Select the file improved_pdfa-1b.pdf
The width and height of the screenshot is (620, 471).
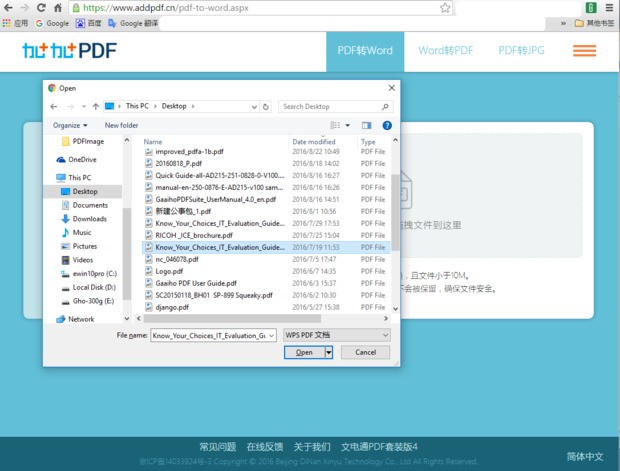266,151
